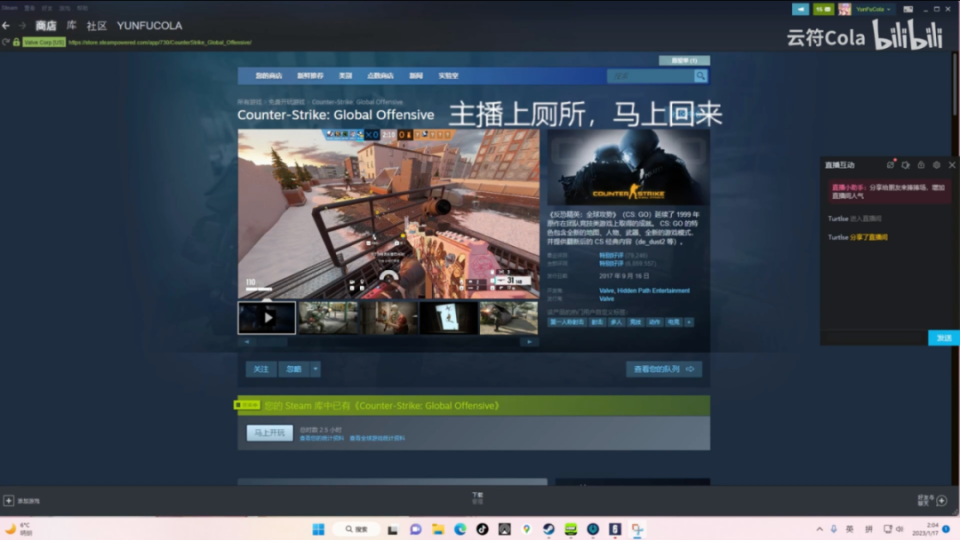Open File Explorer from the taskbar
960x540 pixels.
click(438, 529)
